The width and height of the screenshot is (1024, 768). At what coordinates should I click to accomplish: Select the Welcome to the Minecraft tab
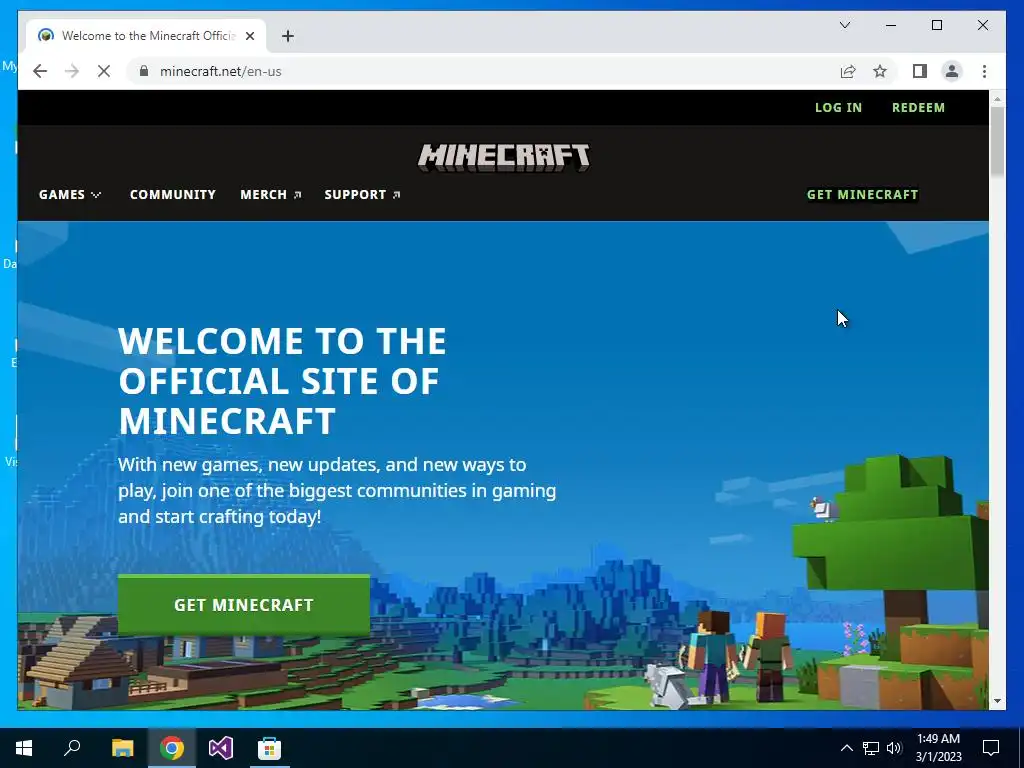146,36
